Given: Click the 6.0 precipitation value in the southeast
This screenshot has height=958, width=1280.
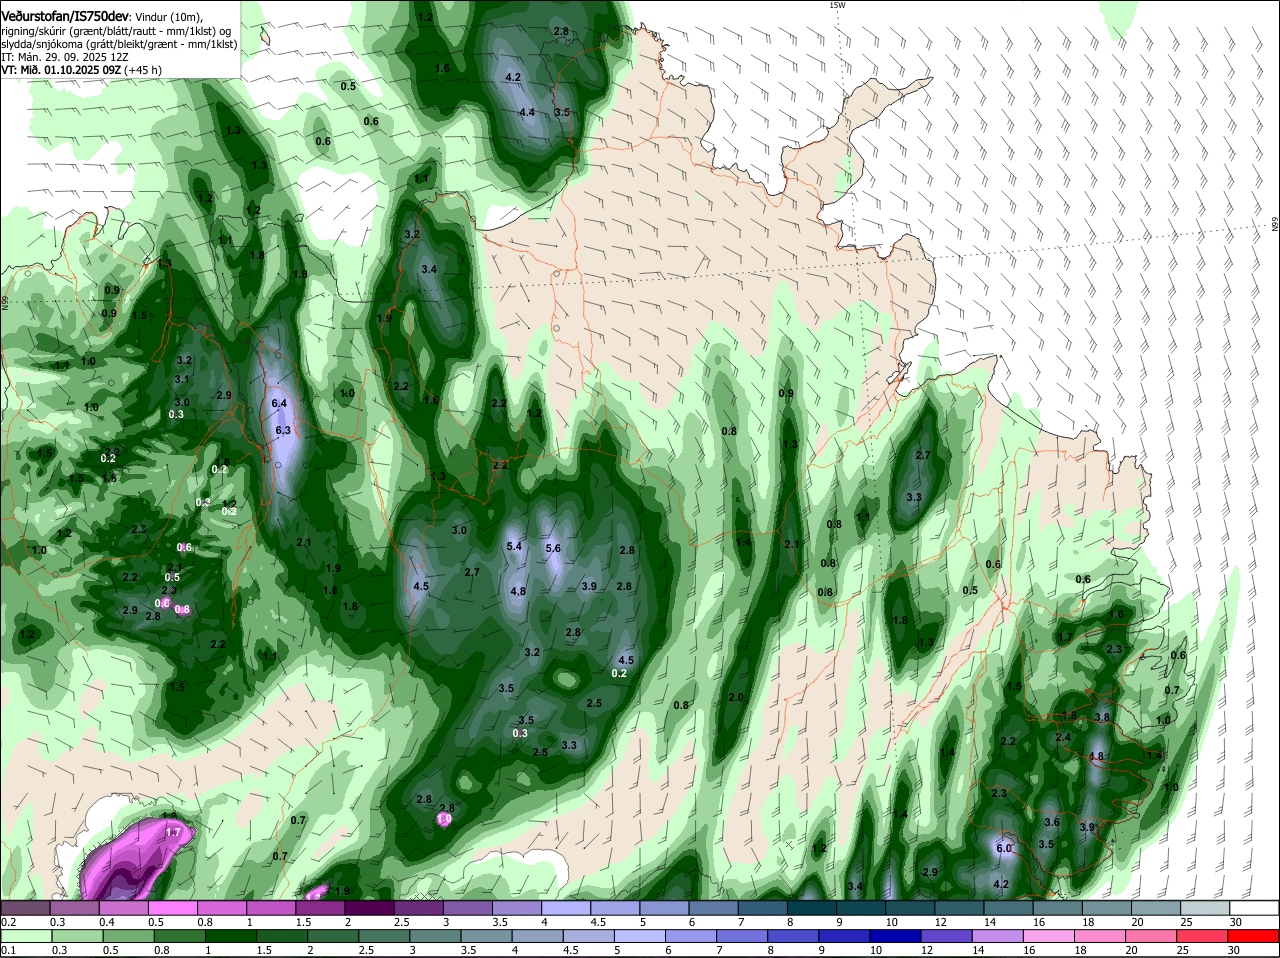Looking at the screenshot, I should (1005, 848).
